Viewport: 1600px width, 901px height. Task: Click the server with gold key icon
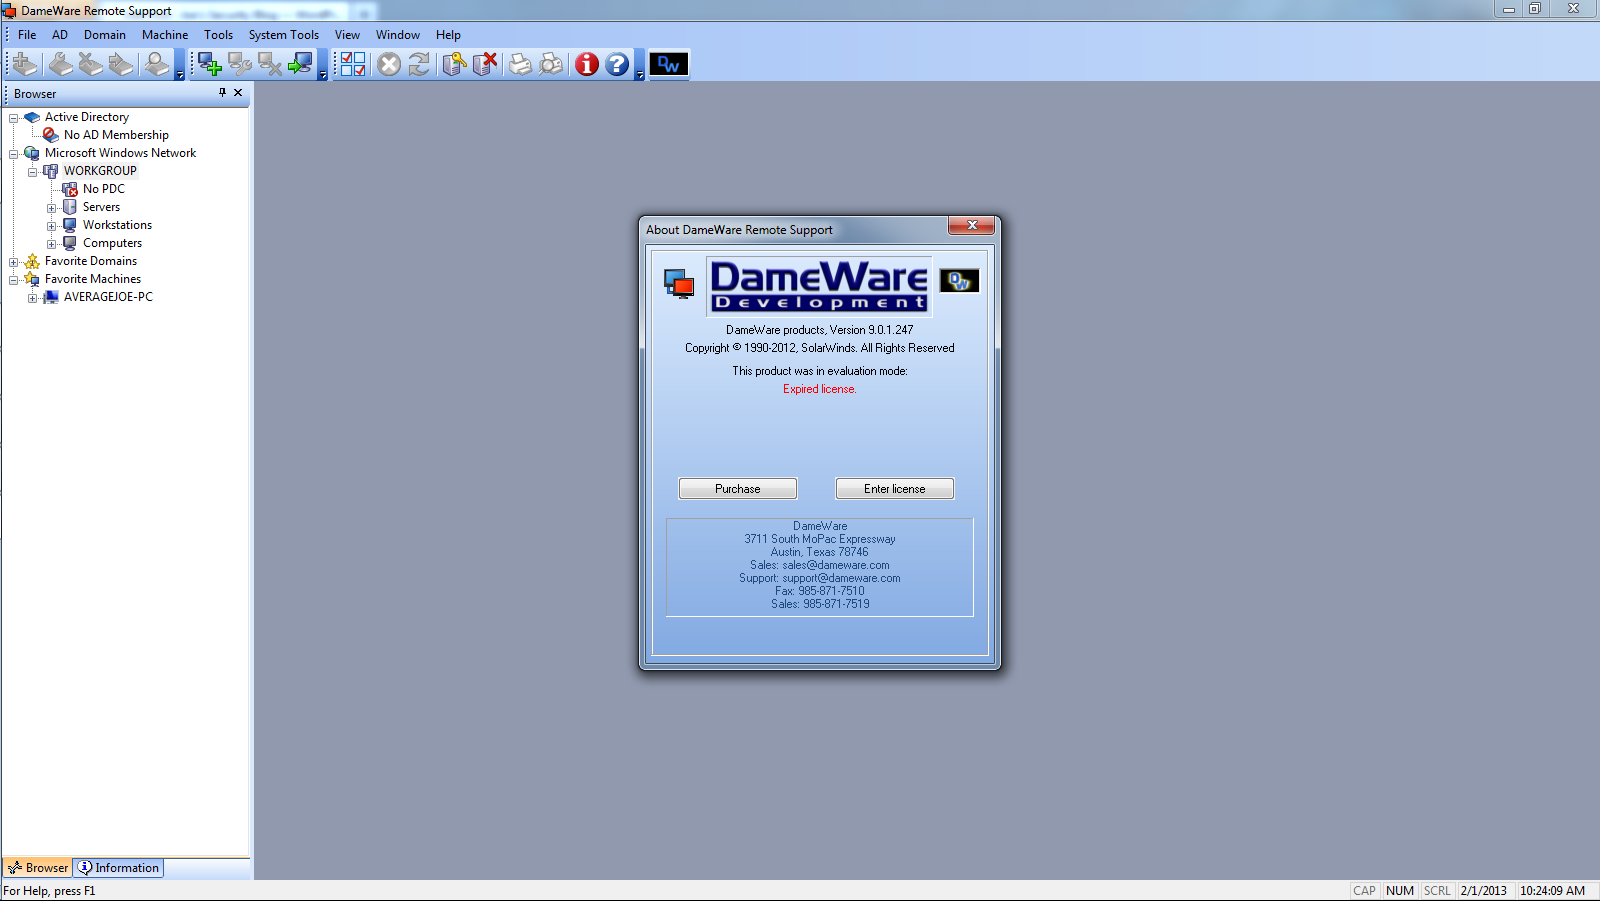[455, 65]
